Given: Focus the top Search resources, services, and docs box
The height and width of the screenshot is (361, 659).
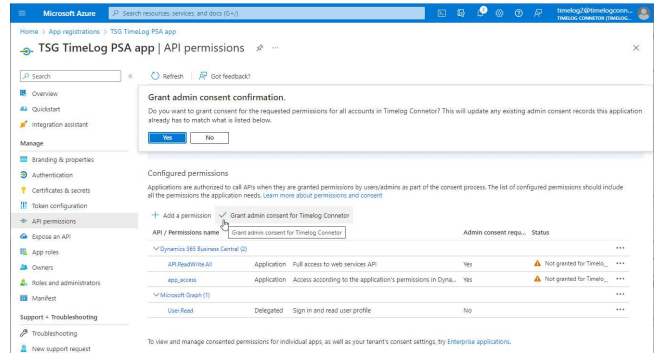Looking at the screenshot, I should (267, 13).
